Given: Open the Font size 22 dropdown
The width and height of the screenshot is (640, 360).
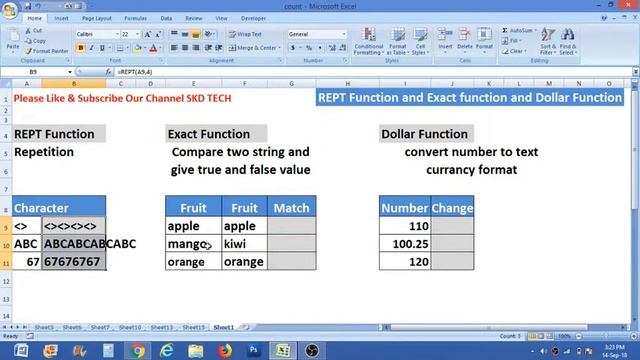Looking at the screenshot, I should [137, 35].
